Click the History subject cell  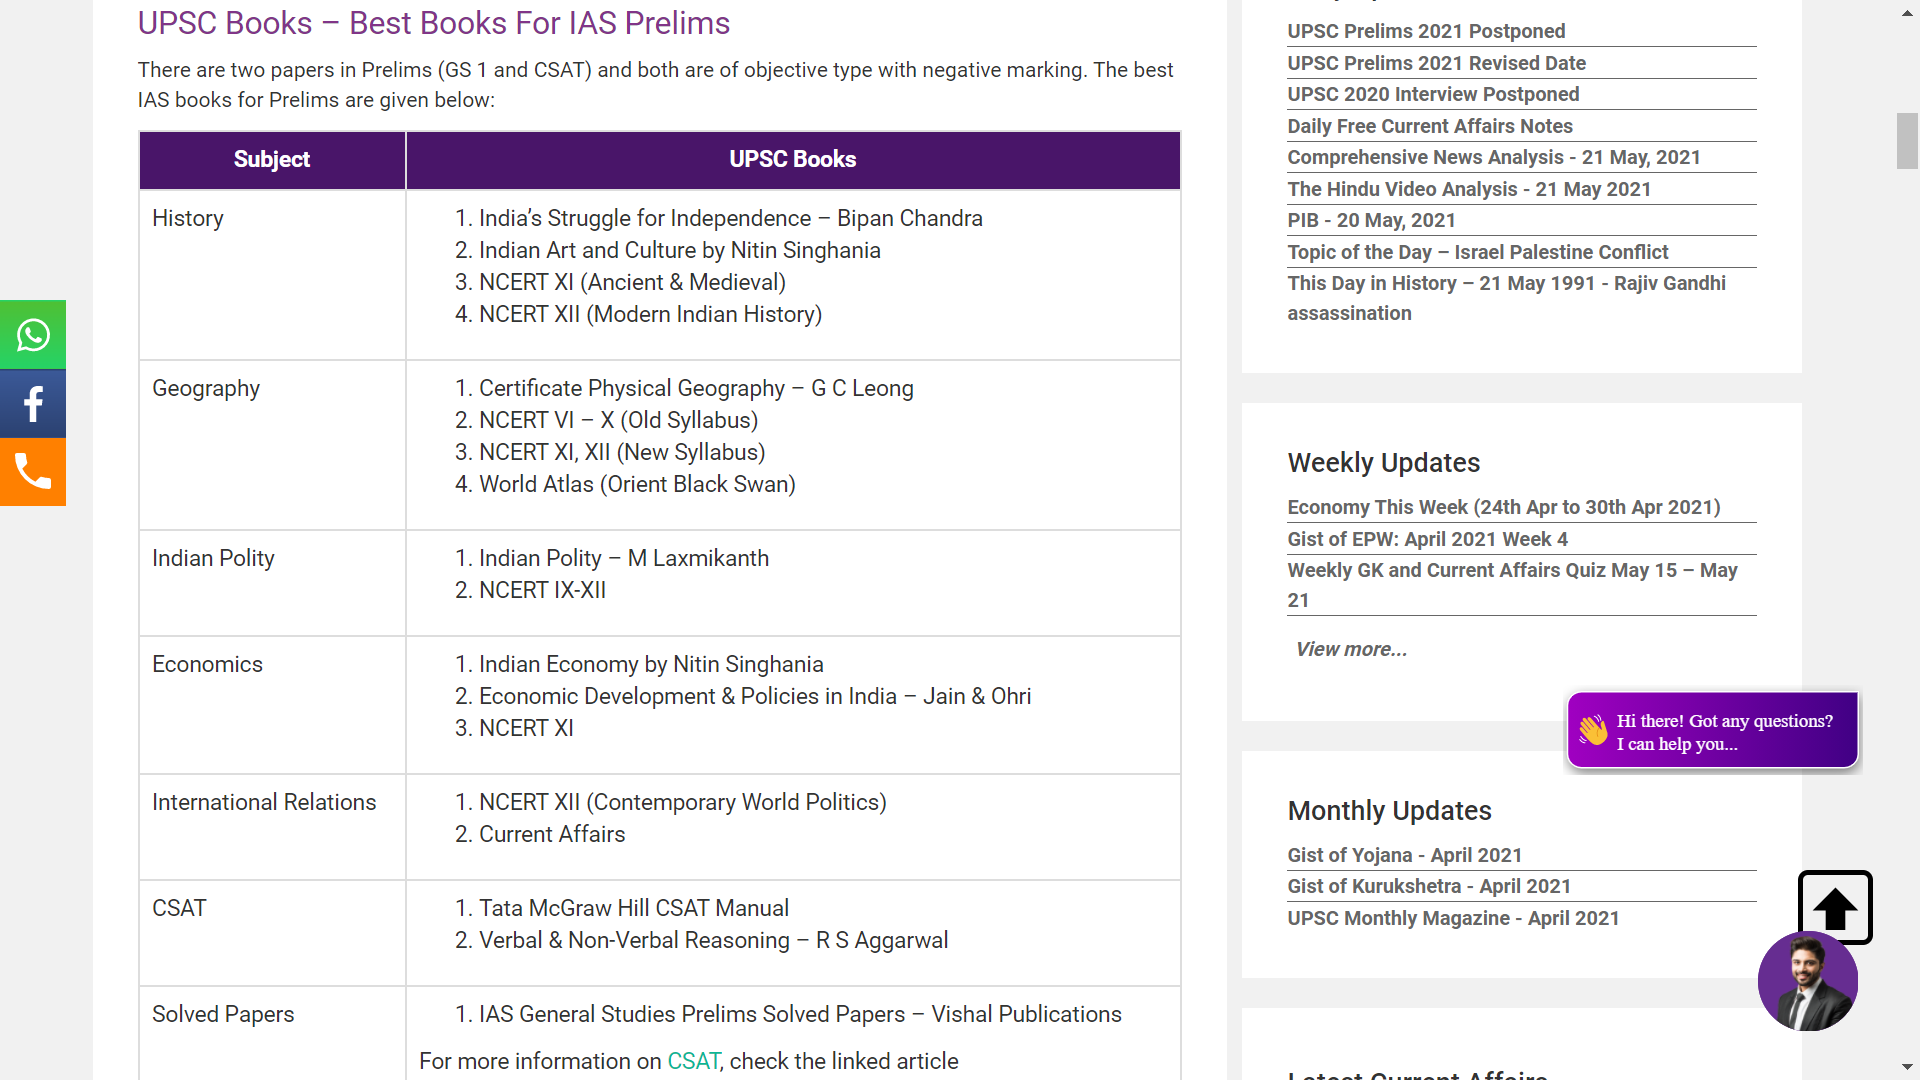point(272,275)
